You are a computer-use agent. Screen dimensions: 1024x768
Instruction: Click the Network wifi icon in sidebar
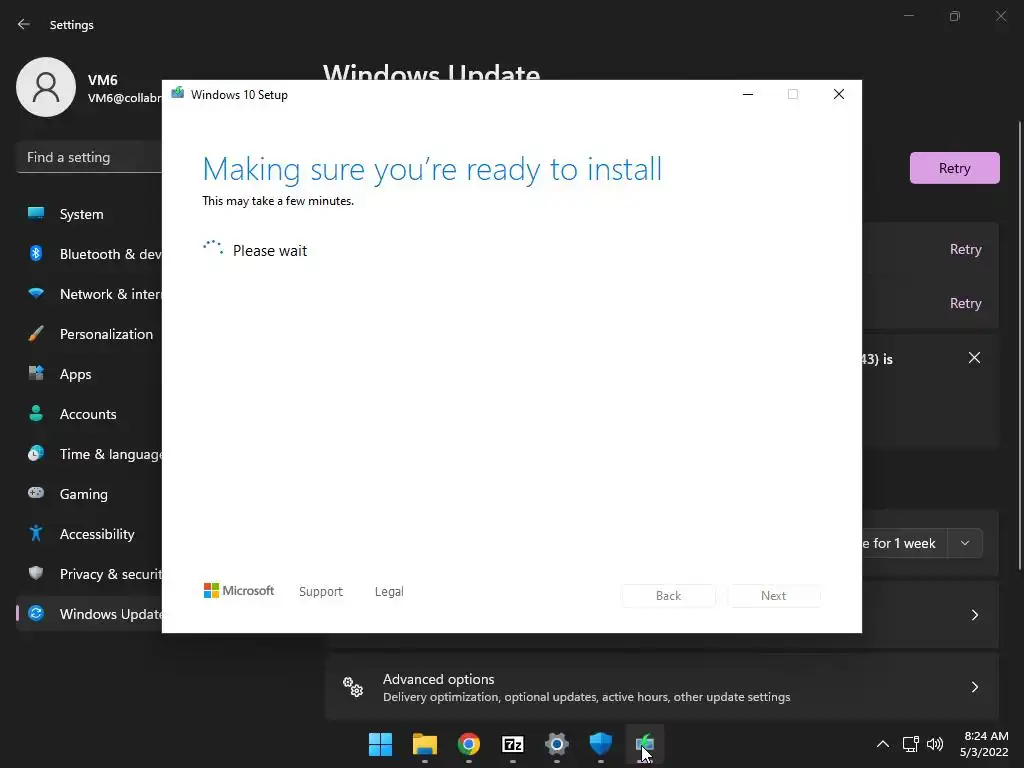[36, 293]
